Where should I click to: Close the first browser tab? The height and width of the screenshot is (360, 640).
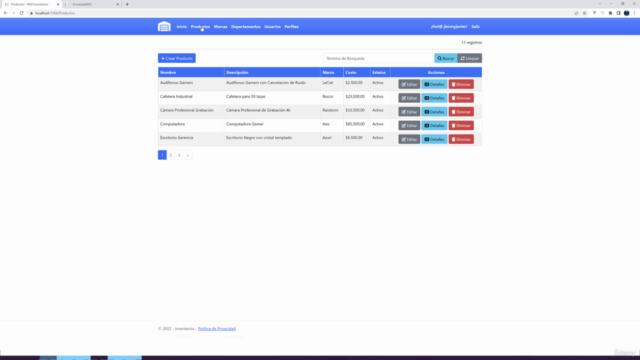(x=58, y=4)
